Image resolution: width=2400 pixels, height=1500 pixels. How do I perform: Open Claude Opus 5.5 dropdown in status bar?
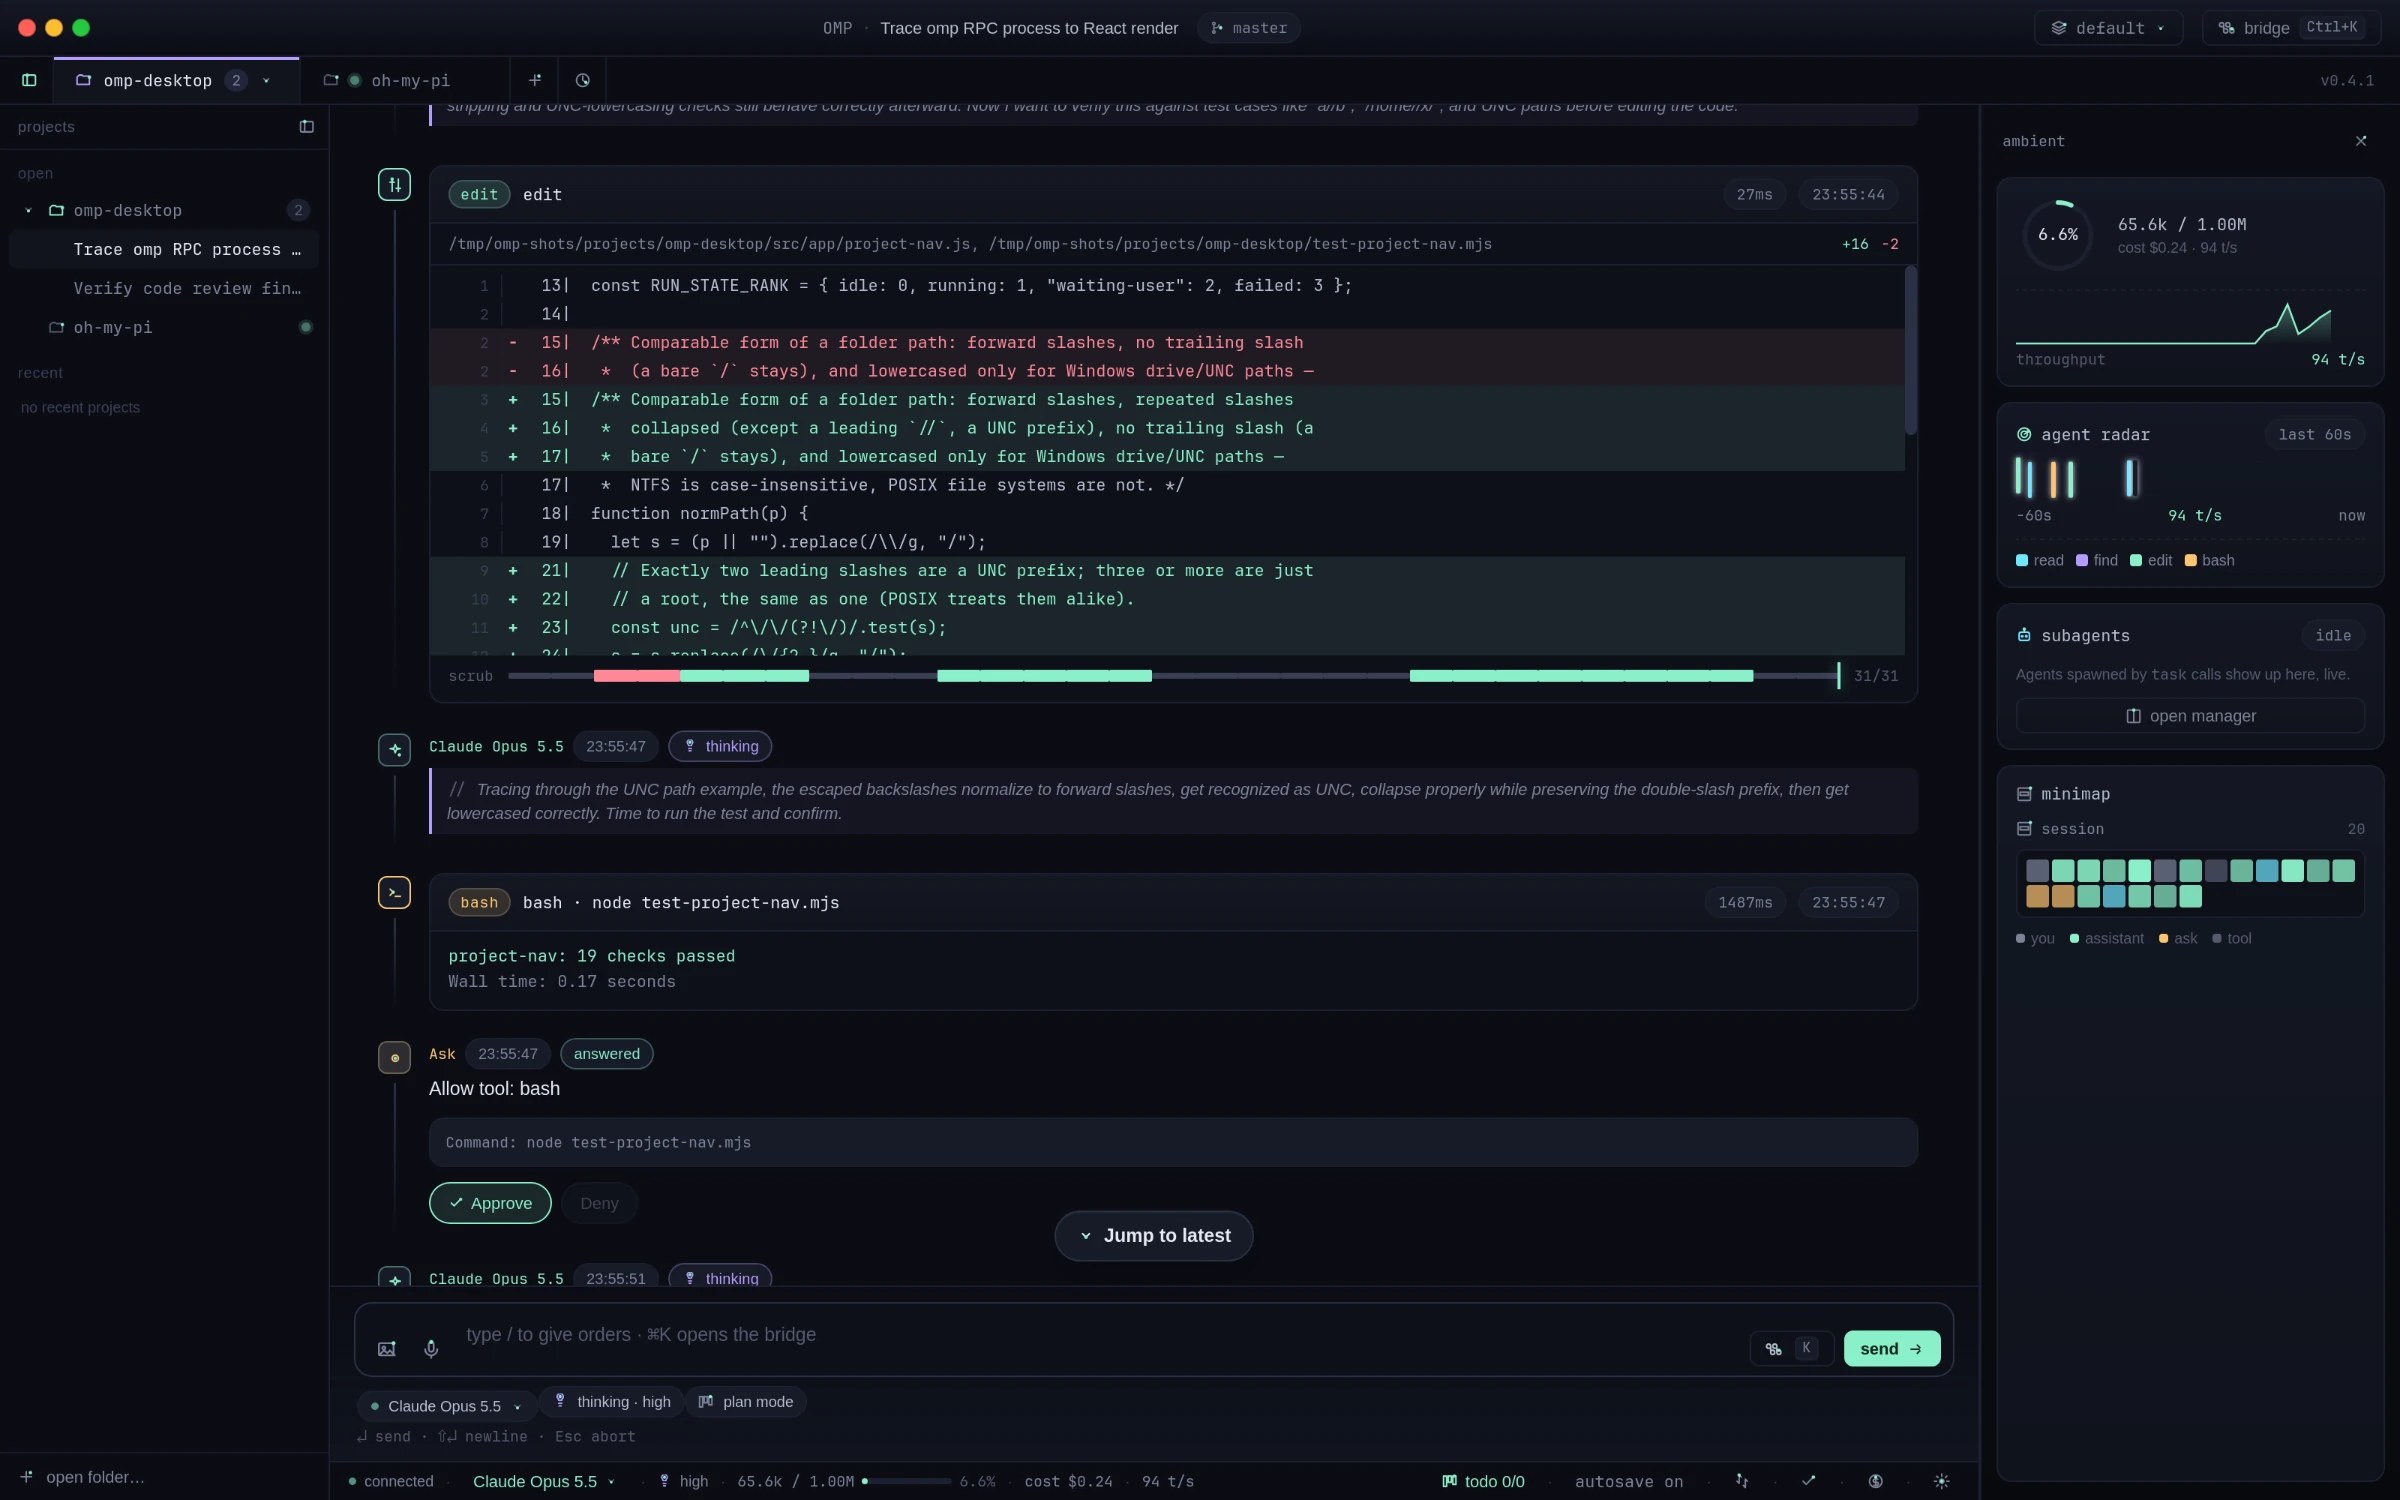(x=543, y=1481)
